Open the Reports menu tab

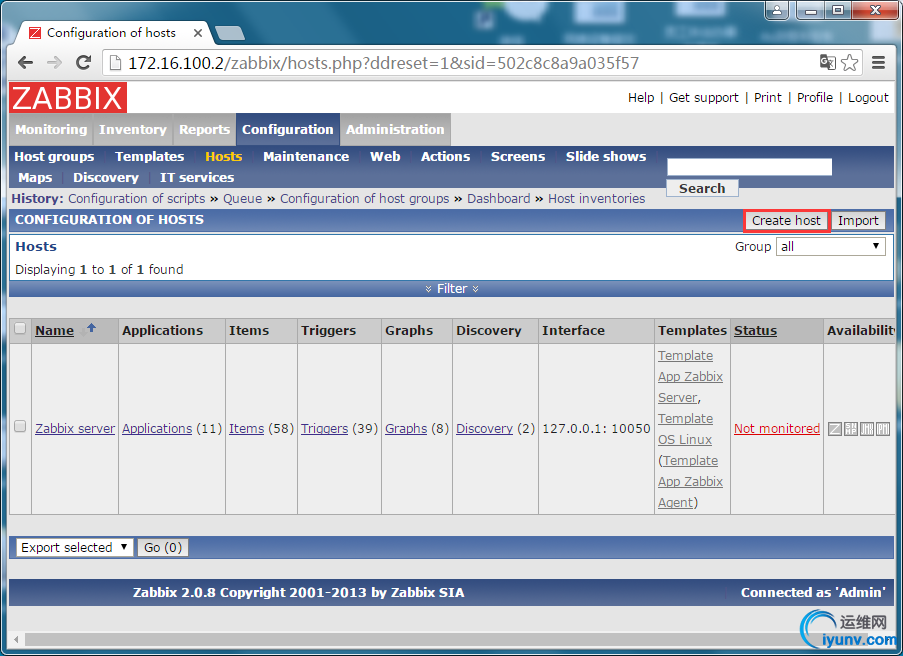click(204, 130)
